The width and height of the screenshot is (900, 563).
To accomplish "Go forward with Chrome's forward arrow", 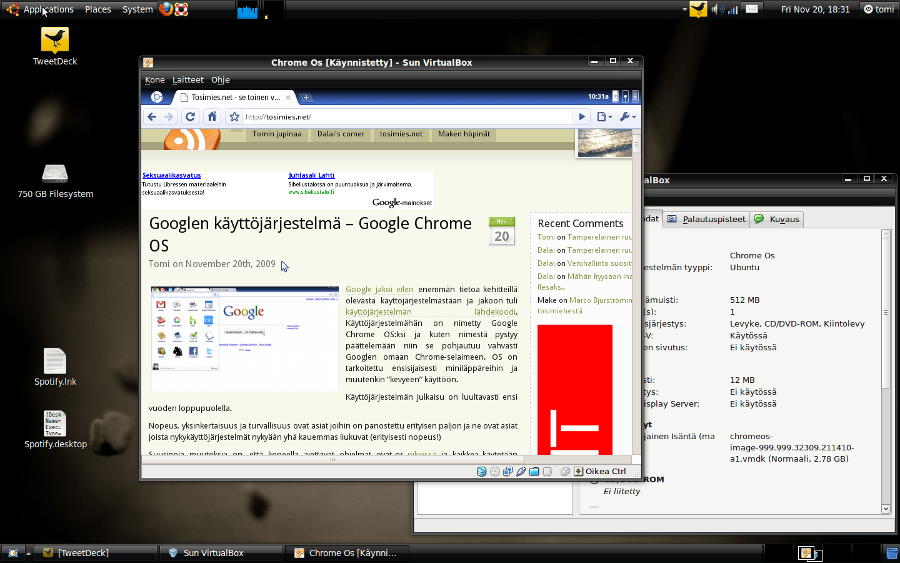I will (x=169, y=117).
